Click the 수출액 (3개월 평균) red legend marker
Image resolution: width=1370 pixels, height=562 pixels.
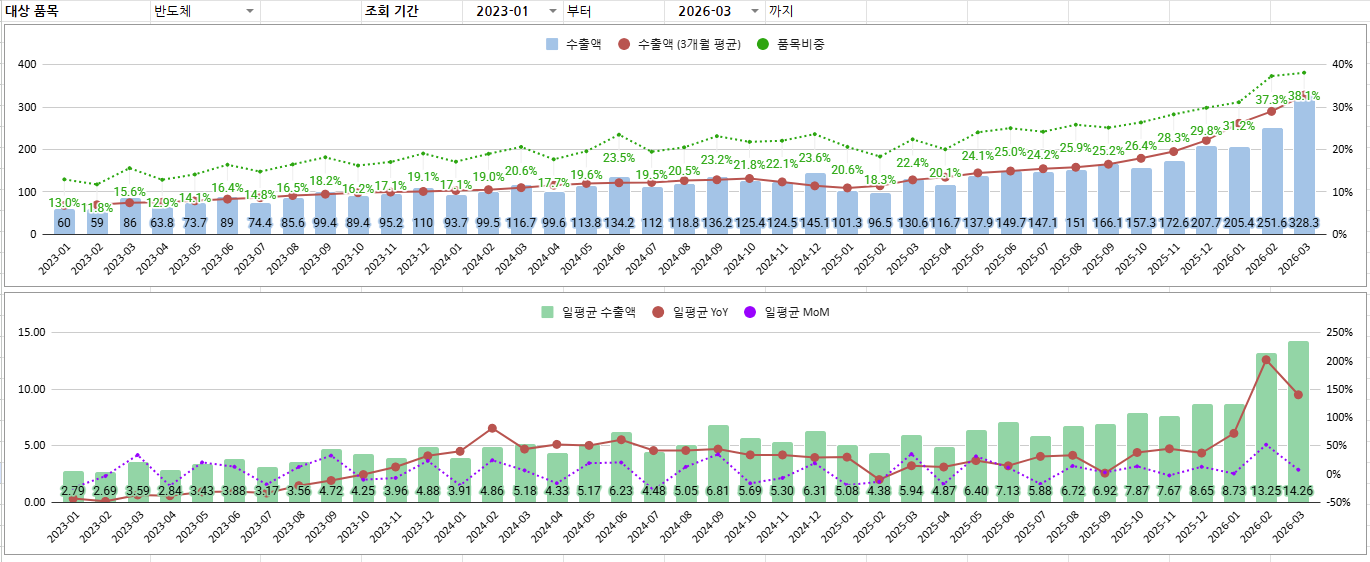[x=625, y=44]
